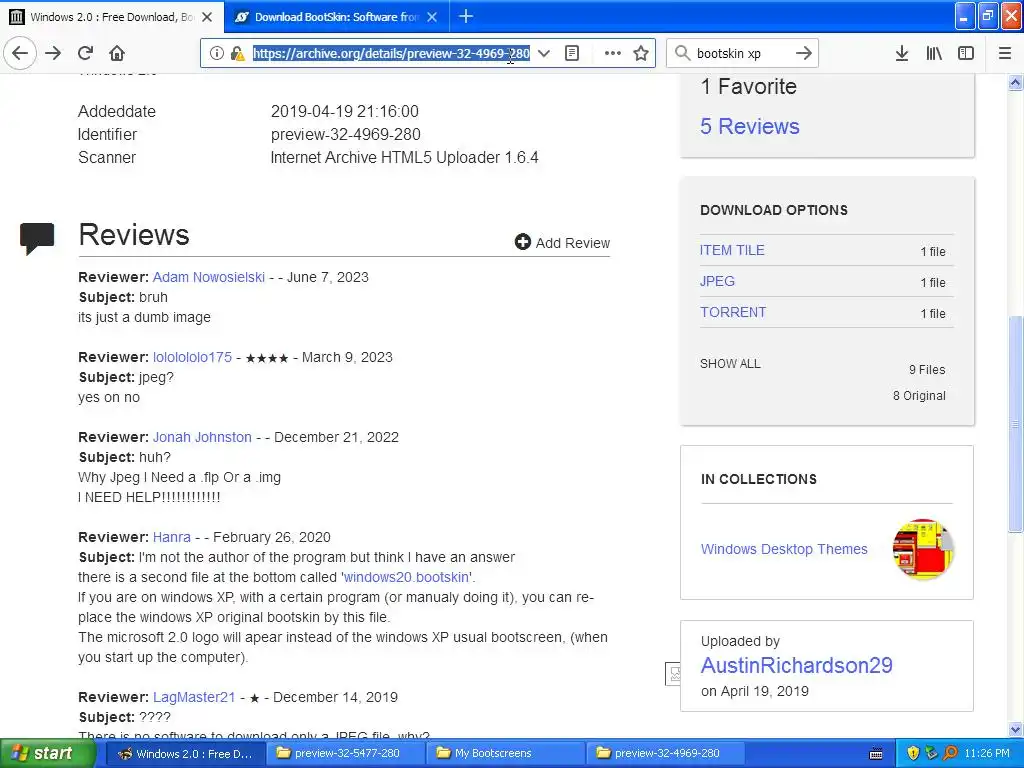Open the Firefox hamburger menu
Image resolution: width=1024 pixels, height=768 pixels.
coord(1005,53)
